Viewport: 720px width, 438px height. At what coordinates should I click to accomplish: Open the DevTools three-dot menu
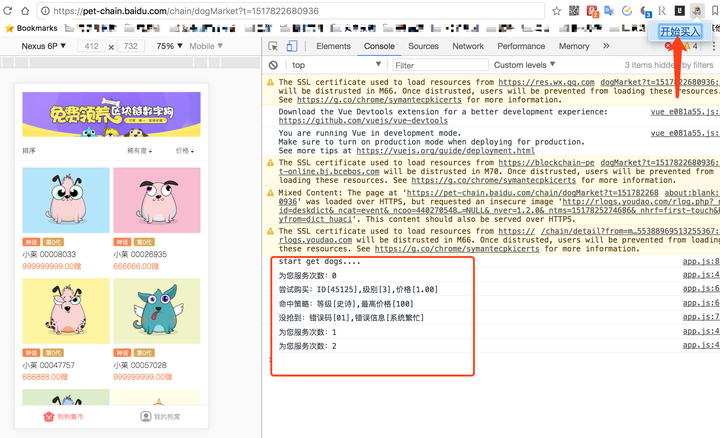713,46
